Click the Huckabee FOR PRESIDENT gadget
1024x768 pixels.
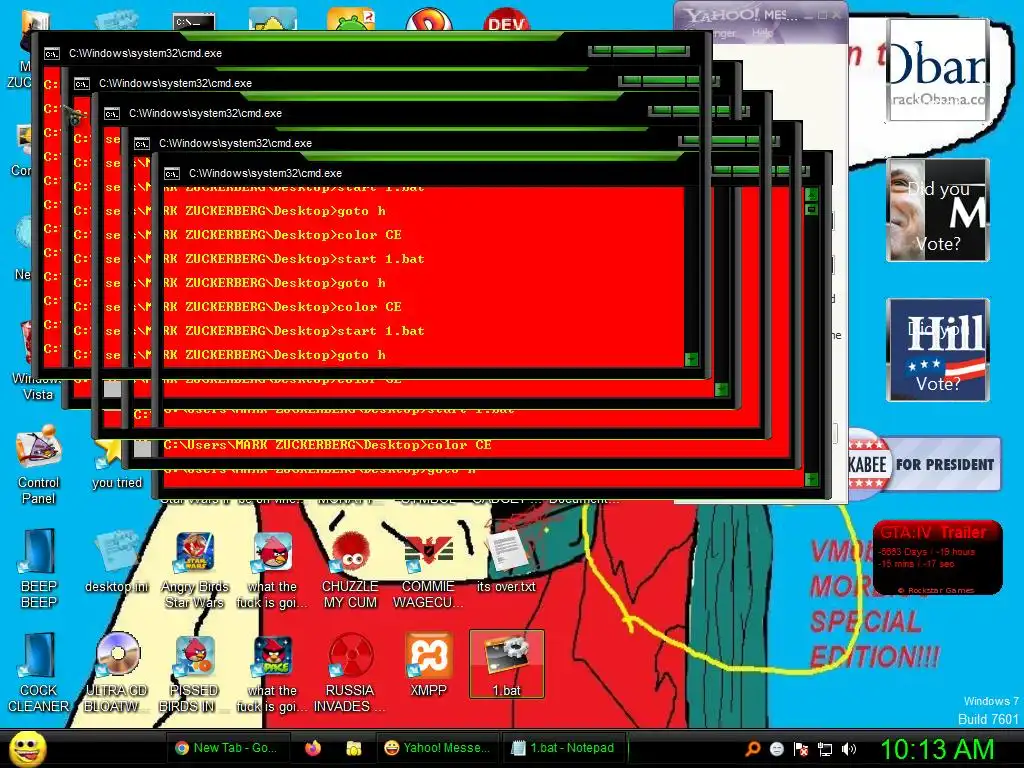tap(924, 464)
